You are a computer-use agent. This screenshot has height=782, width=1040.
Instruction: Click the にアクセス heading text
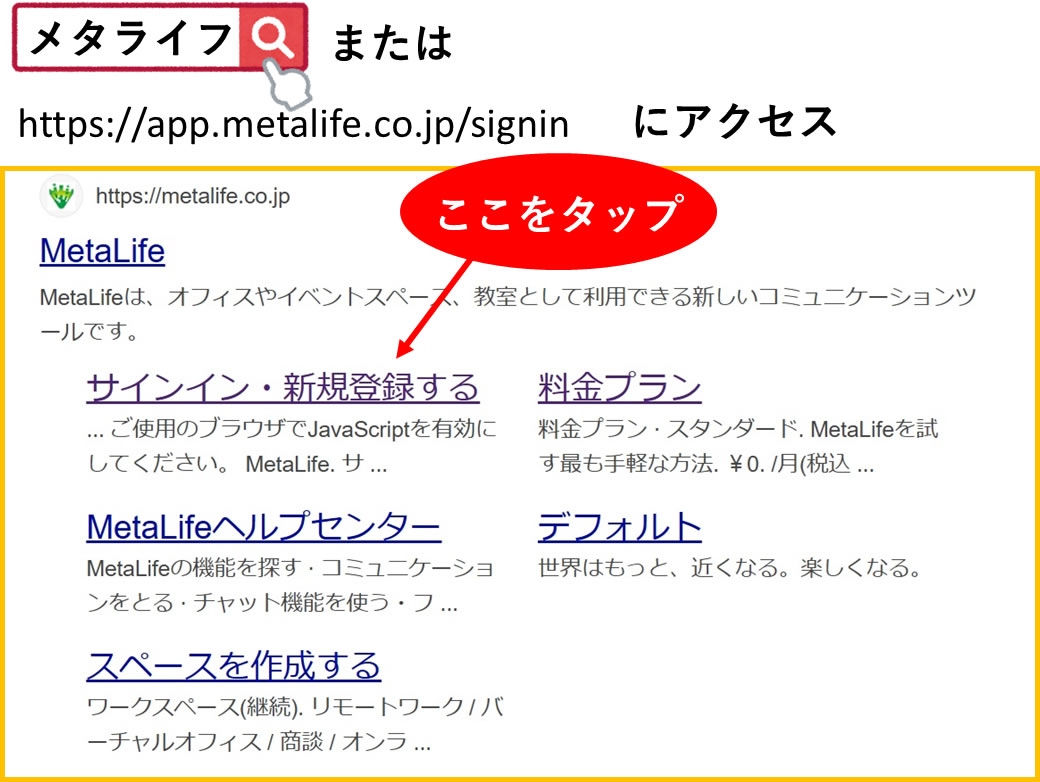pyautogui.click(x=735, y=122)
